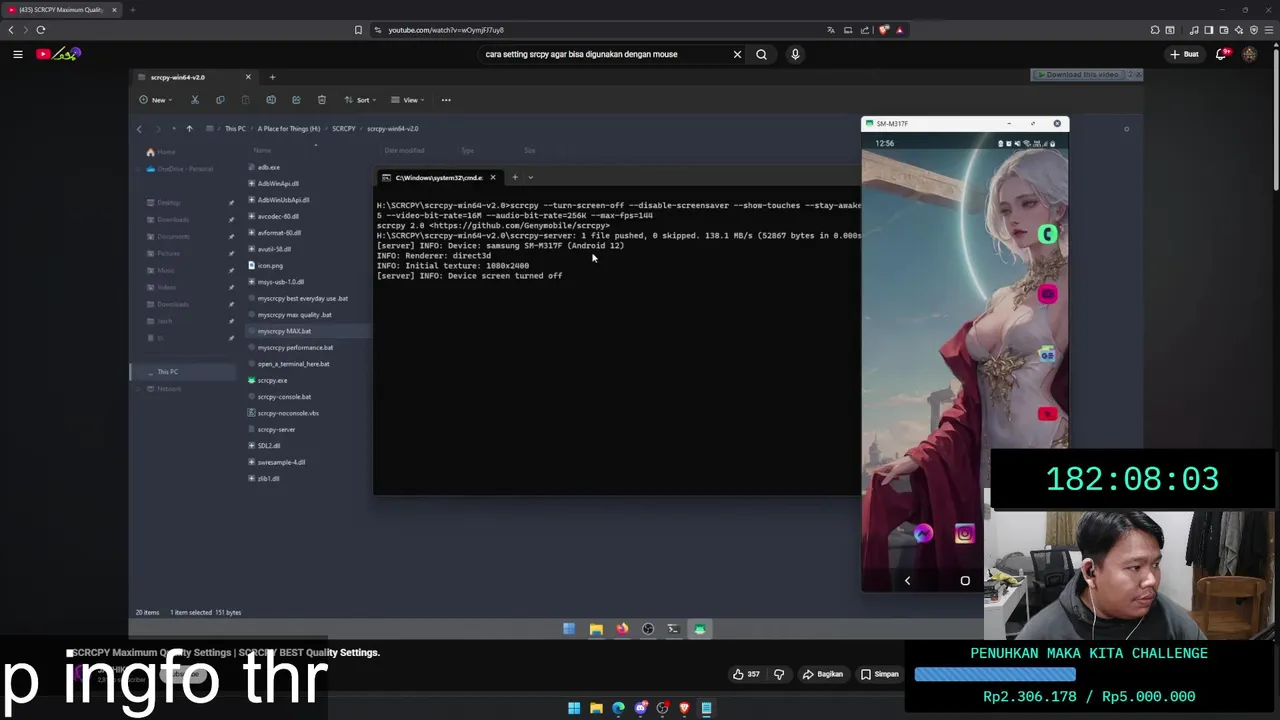Screen dimensions: 1280x720
Task: Click the Download this video button
Action: [1077, 75]
